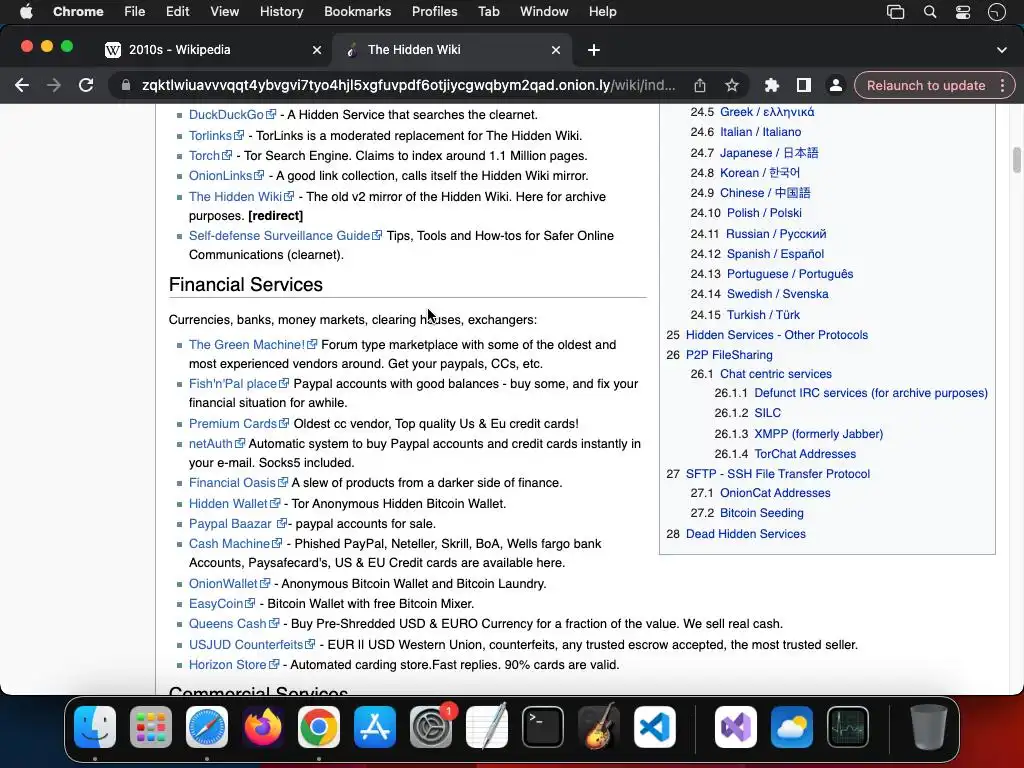Open the Torlinks link
The image size is (1024, 768).
pos(210,136)
